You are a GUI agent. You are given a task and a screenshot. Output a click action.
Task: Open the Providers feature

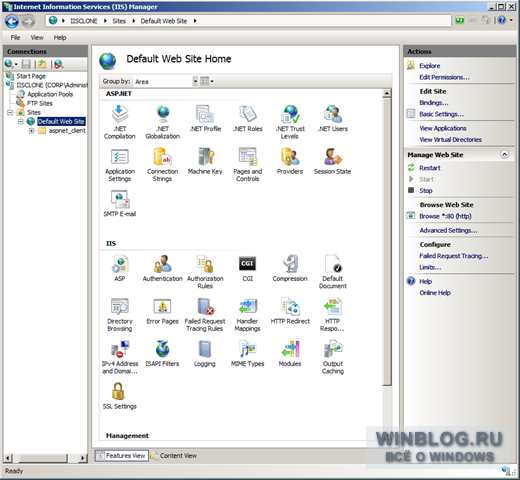coord(290,161)
